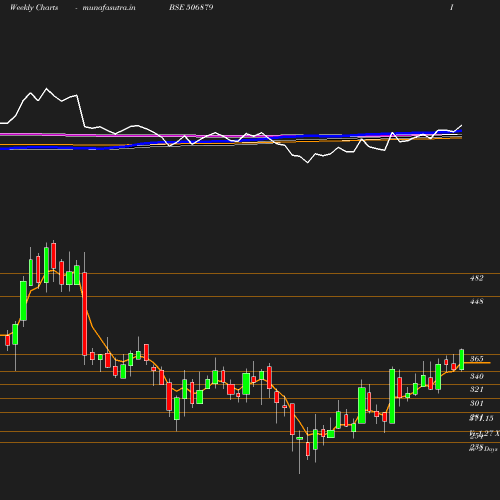
Task: Click the 'Weekly Charts' title text
Action: coord(34,7)
